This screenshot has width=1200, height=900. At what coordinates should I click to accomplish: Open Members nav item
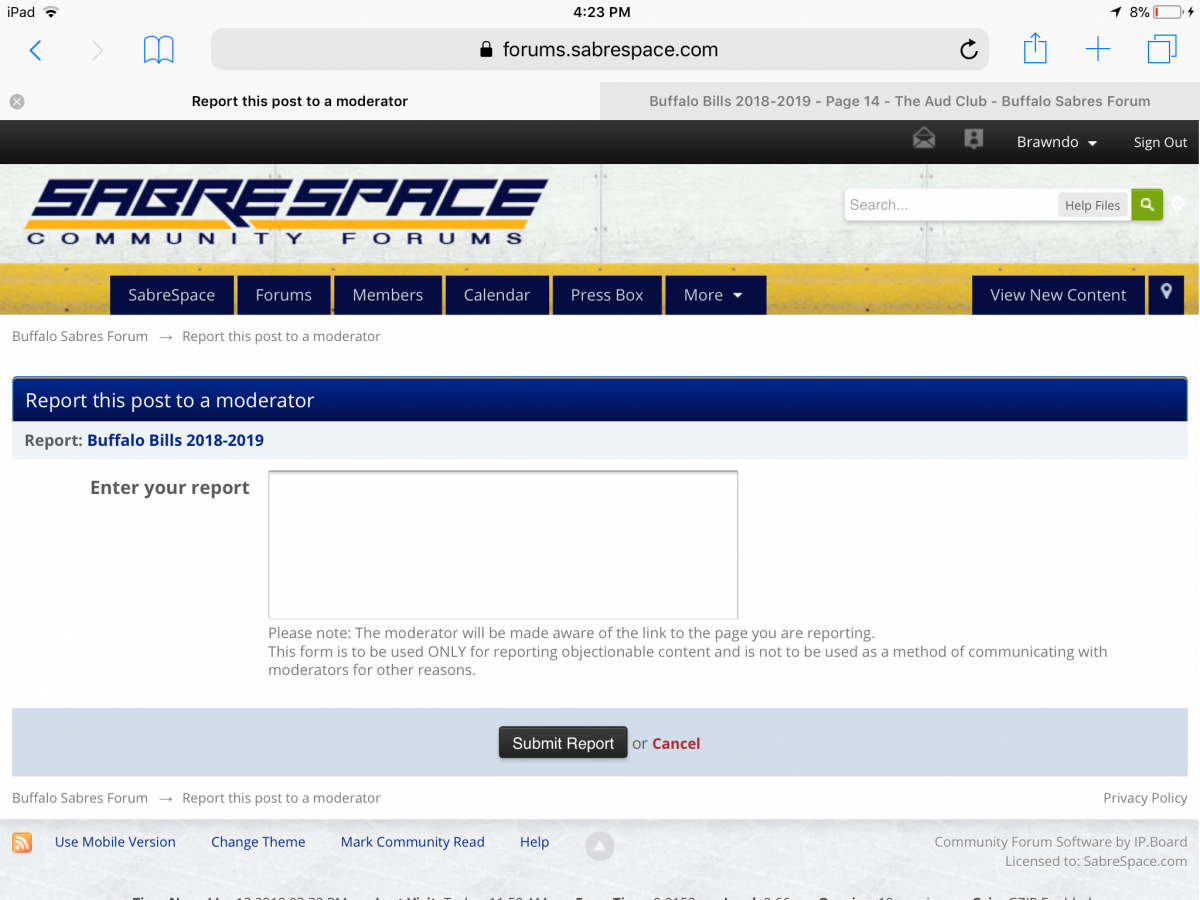coord(388,295)
